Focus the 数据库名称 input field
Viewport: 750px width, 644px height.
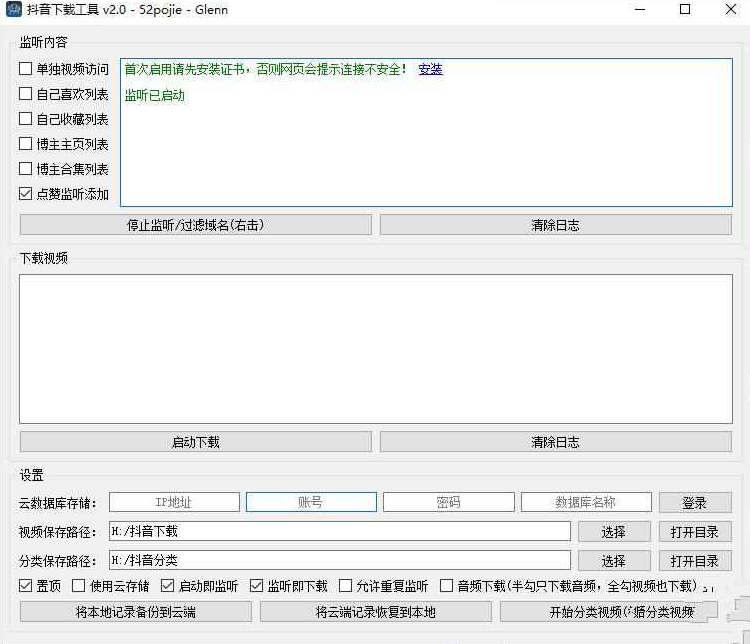point(586,502)
